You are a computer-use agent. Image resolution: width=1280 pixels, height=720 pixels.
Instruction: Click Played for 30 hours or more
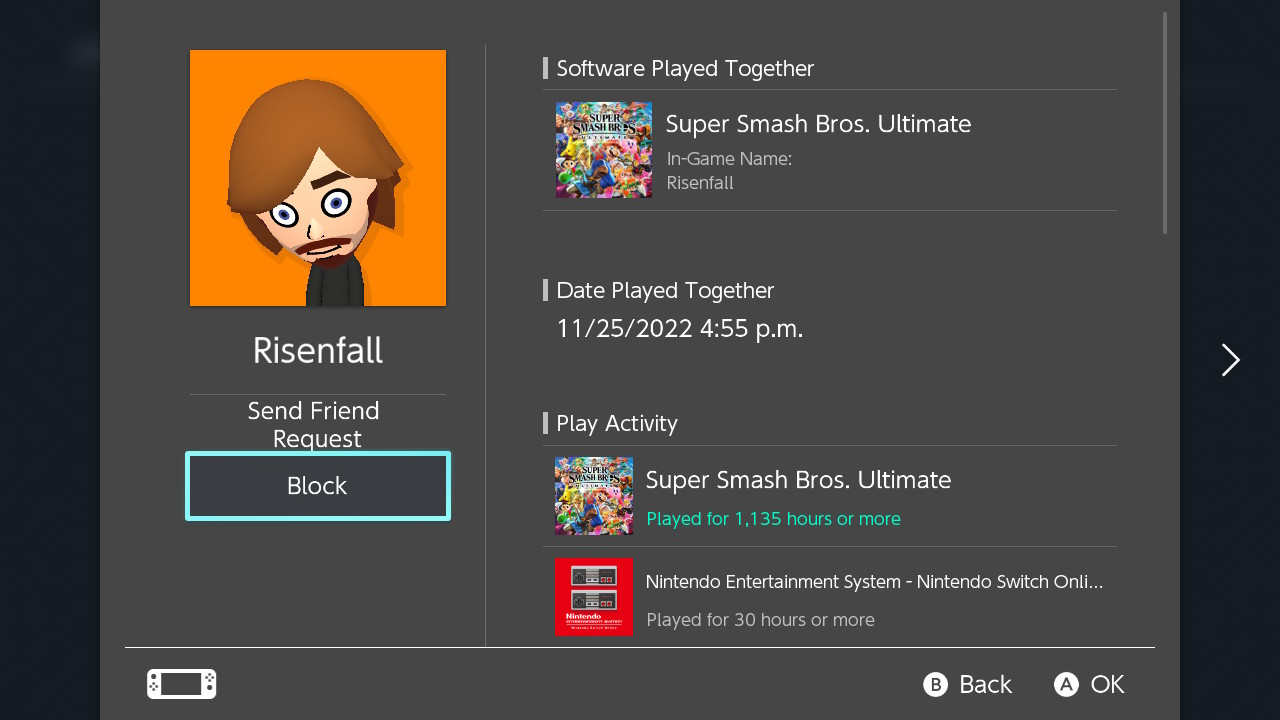click(760, 620)
